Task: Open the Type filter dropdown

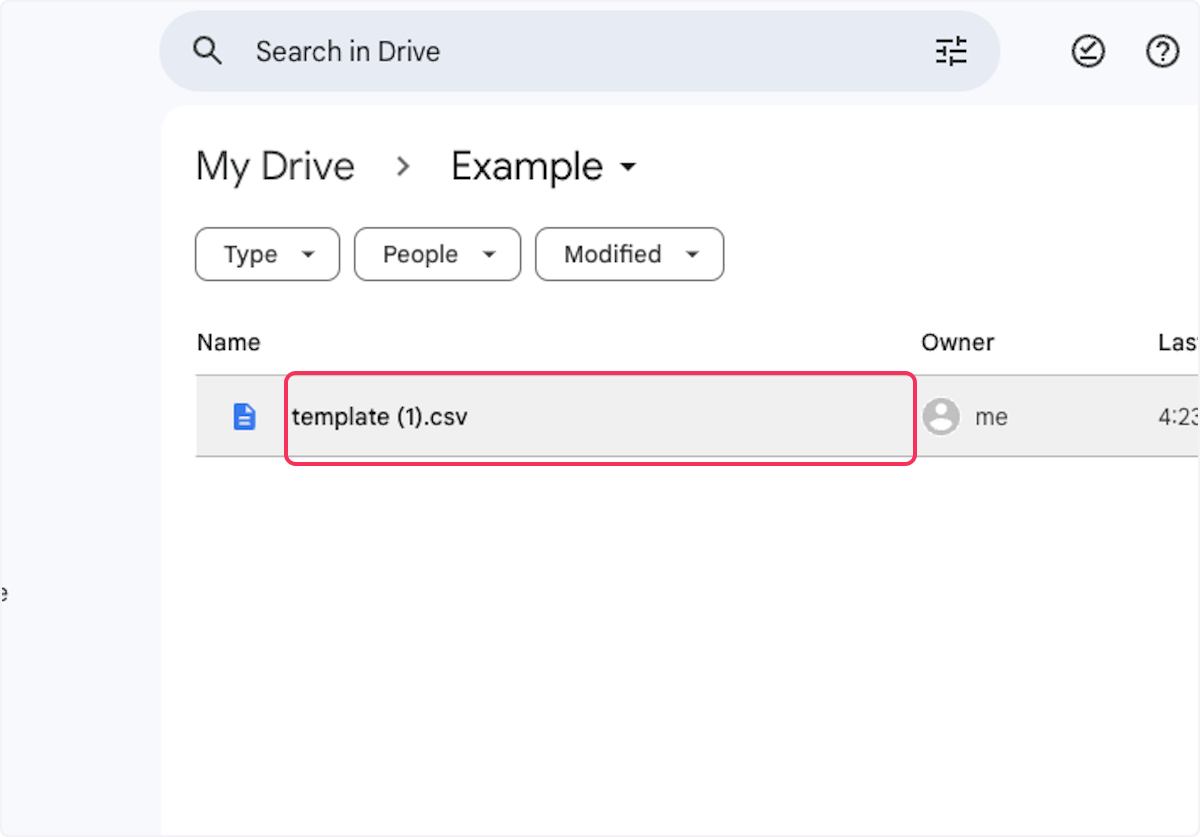Action: (267, 254)
